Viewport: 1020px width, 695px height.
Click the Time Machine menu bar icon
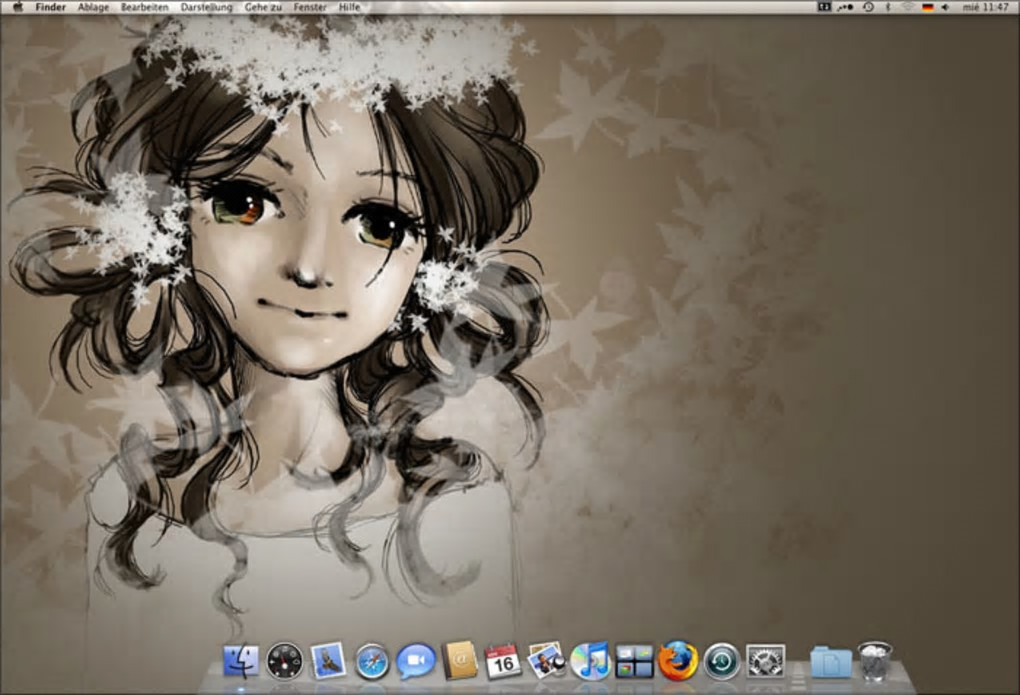pyautogui.click(x=868, y=7)
